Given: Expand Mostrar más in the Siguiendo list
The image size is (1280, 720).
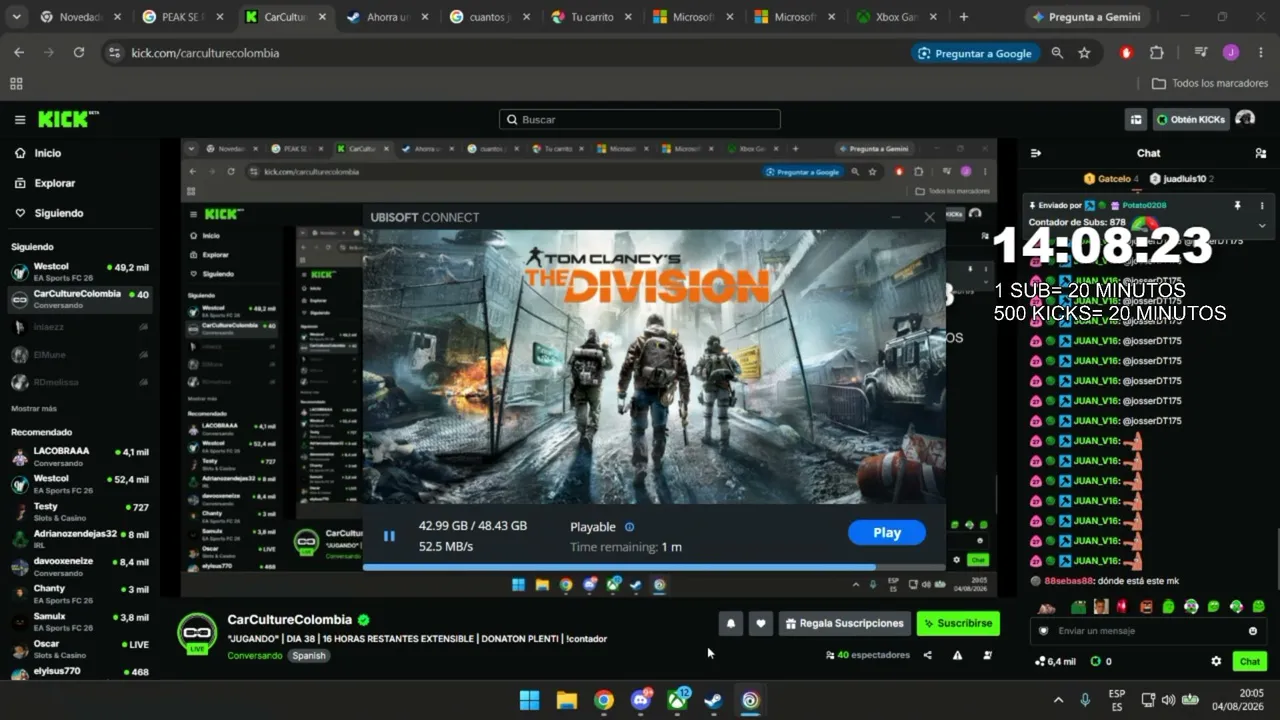Looking at the screenshot, I should click(x=34, y=409).
